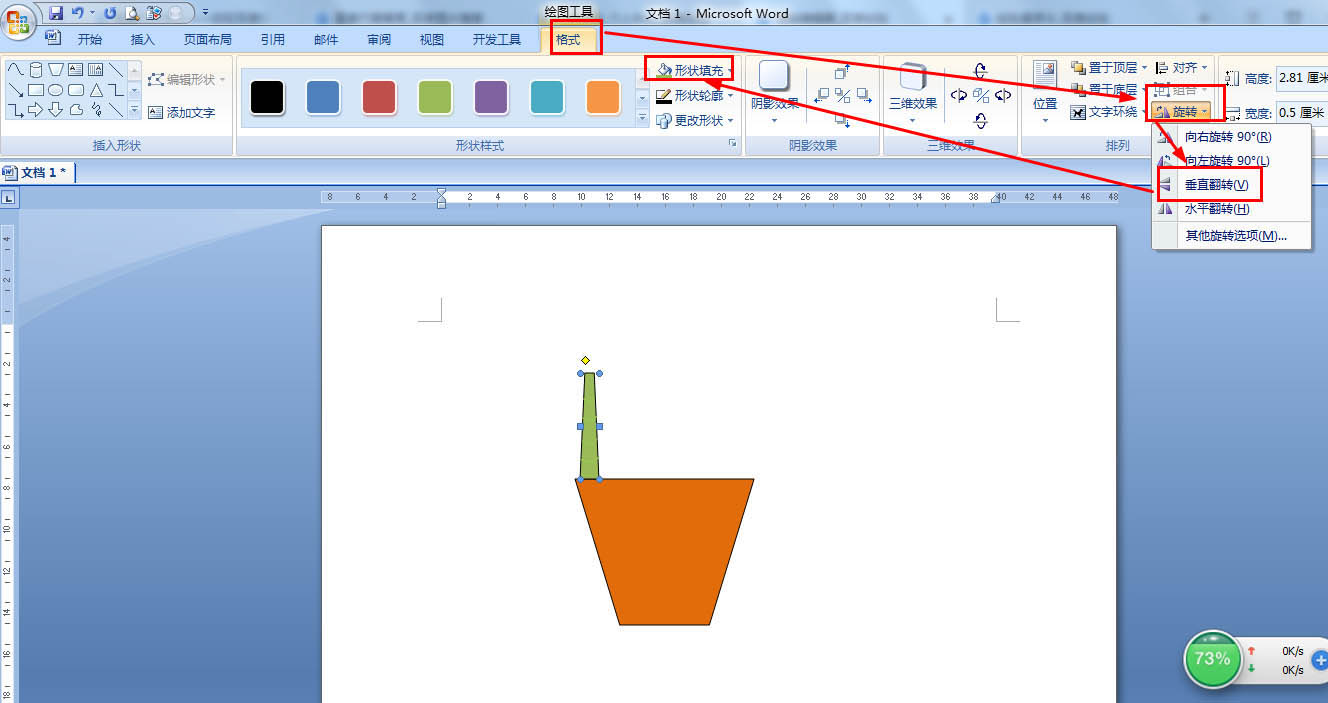This screenshot has width=1328, height=703.
Task: Nudge the shadow left
Action: pos(821,95)
